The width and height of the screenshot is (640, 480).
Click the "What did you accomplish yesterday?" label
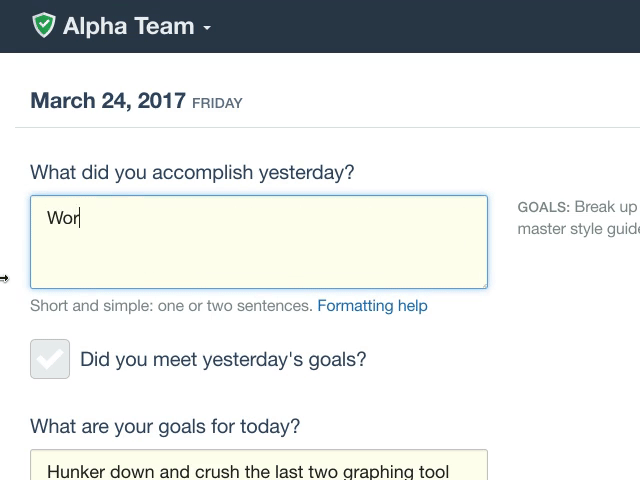[x=192, y=172]
